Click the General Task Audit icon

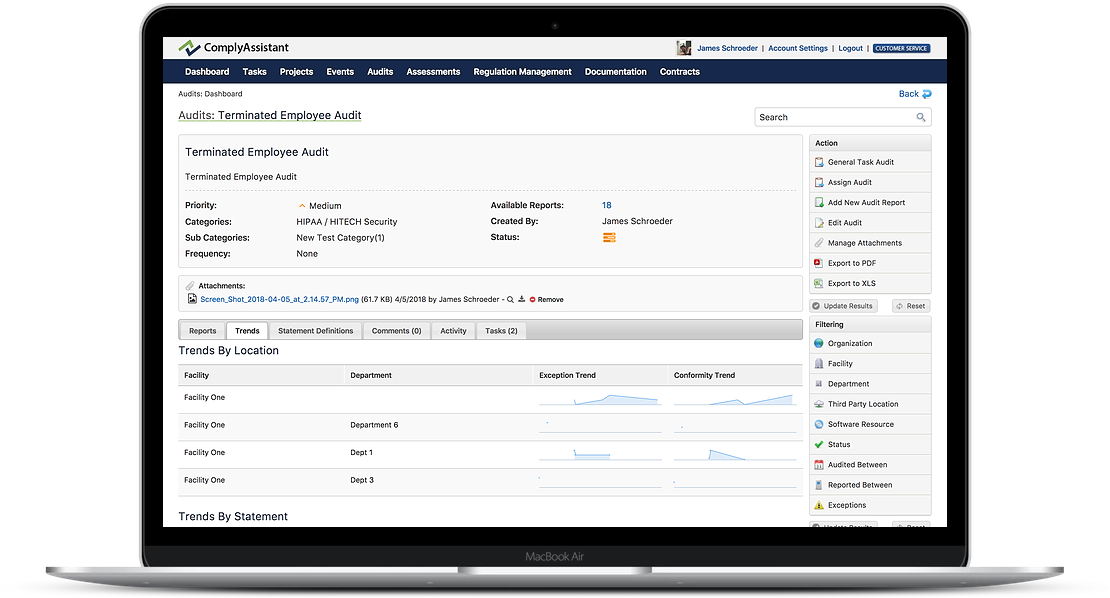click(x=819, y=162)
